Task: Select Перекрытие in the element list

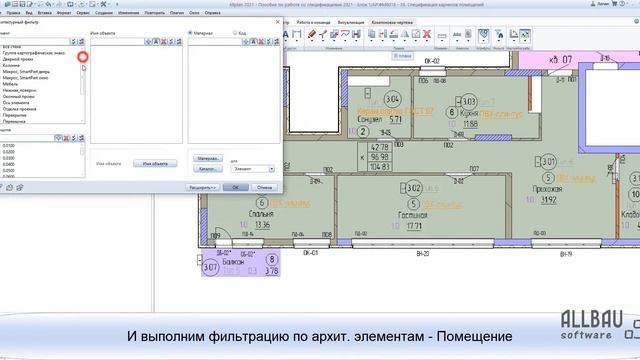Action: (x=15, y=115)
